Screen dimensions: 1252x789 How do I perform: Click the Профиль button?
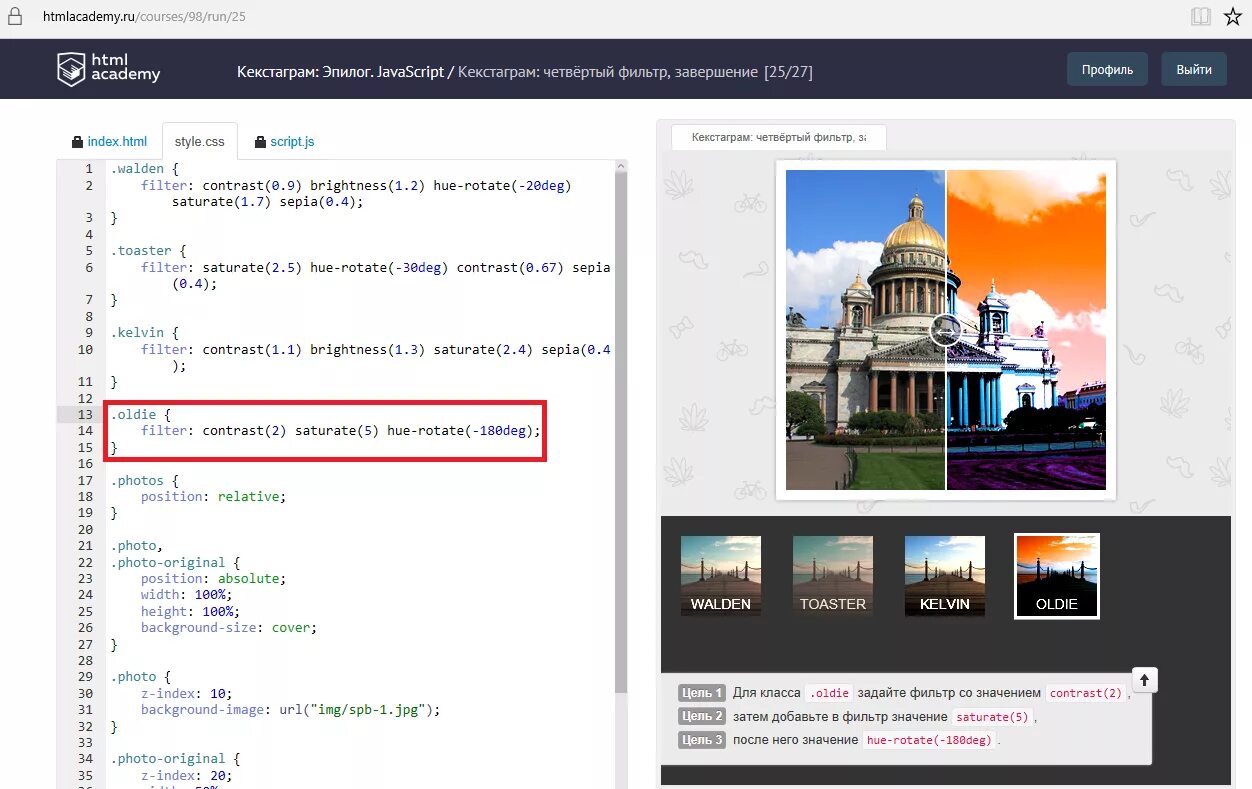pyautogui.click(x=1107, y=69)
